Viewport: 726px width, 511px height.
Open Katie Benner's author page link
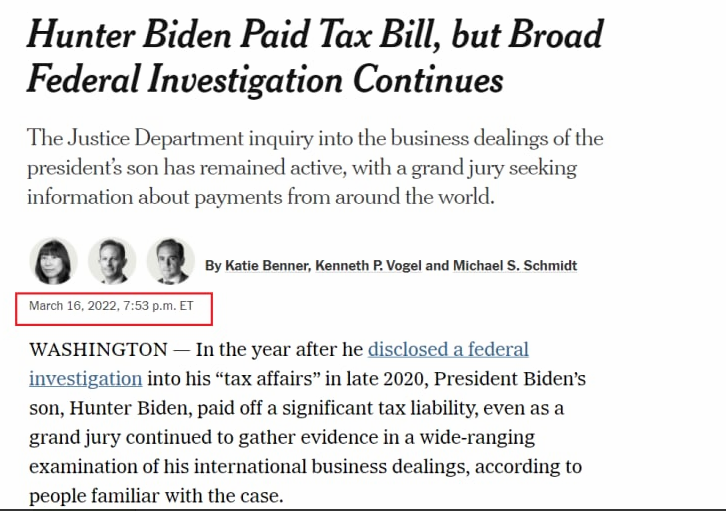click(x=267, y=266)
